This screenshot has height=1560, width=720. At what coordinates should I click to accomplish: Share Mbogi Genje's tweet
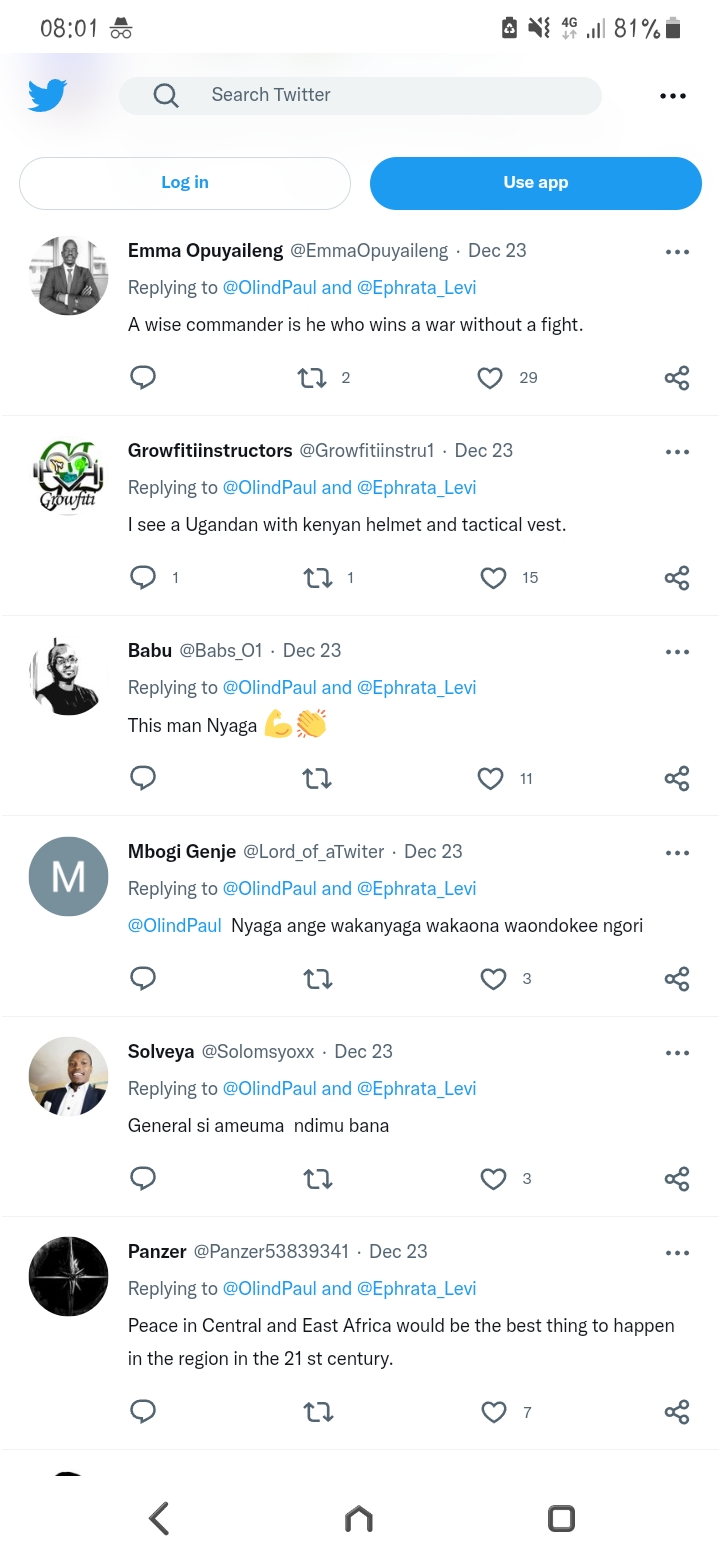[677, 979]
